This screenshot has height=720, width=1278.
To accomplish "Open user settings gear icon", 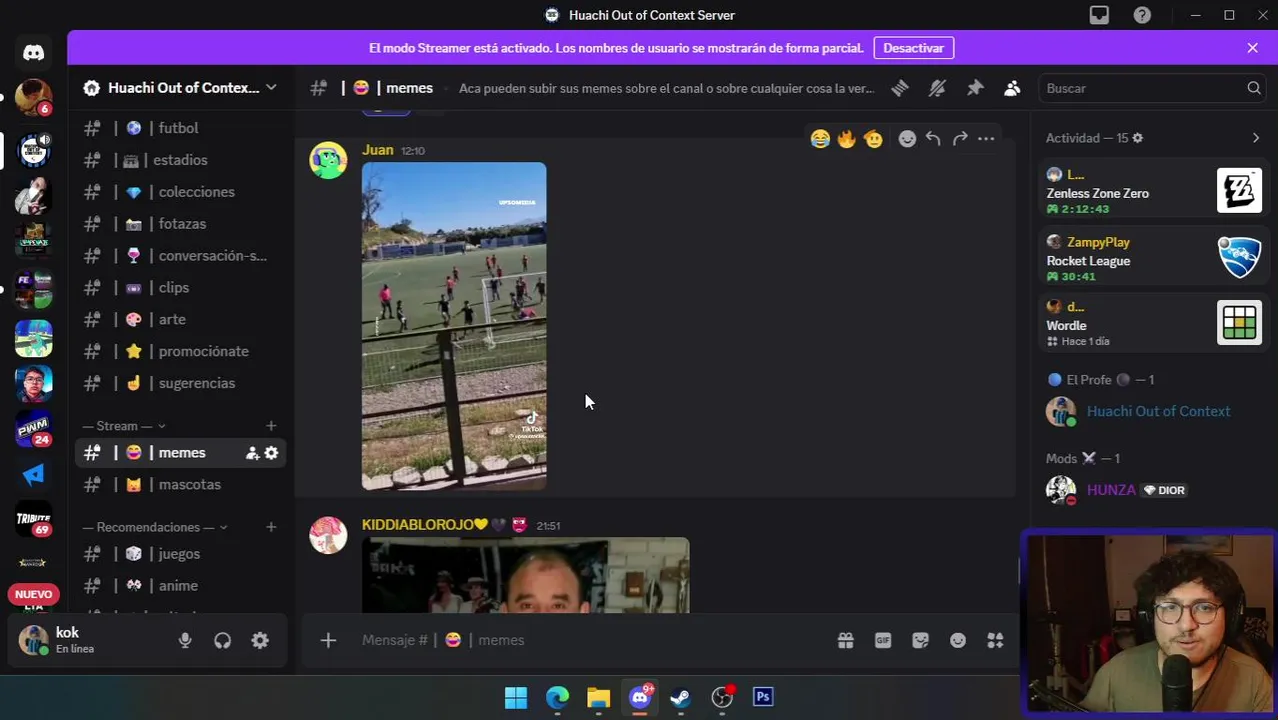I will click(x=260, y=641).
